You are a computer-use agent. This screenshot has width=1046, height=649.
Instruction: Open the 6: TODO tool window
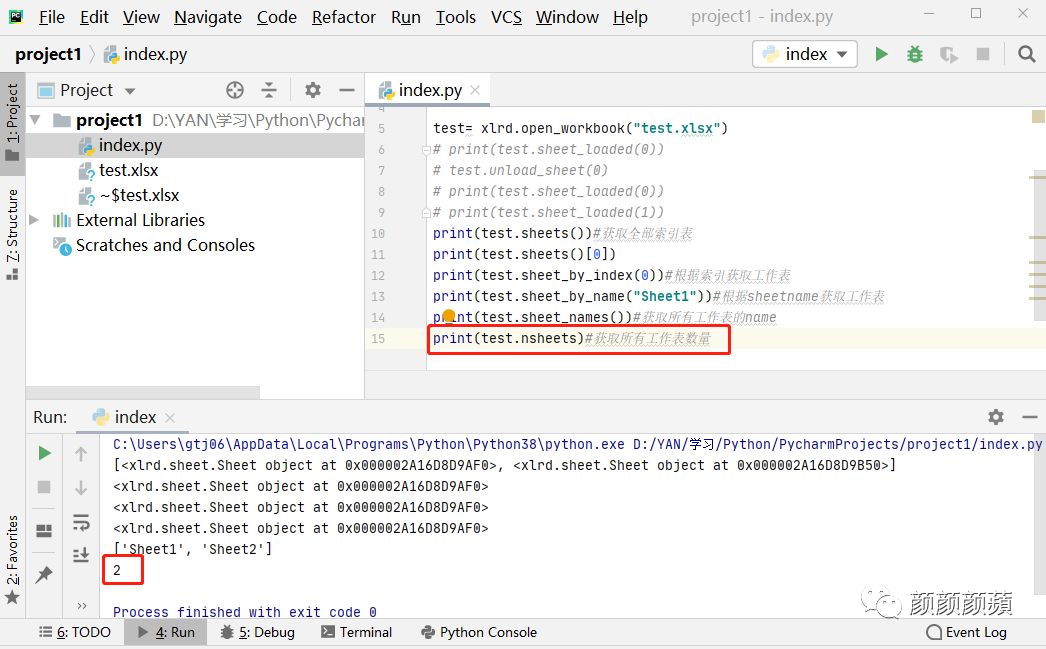click(75, 632)
